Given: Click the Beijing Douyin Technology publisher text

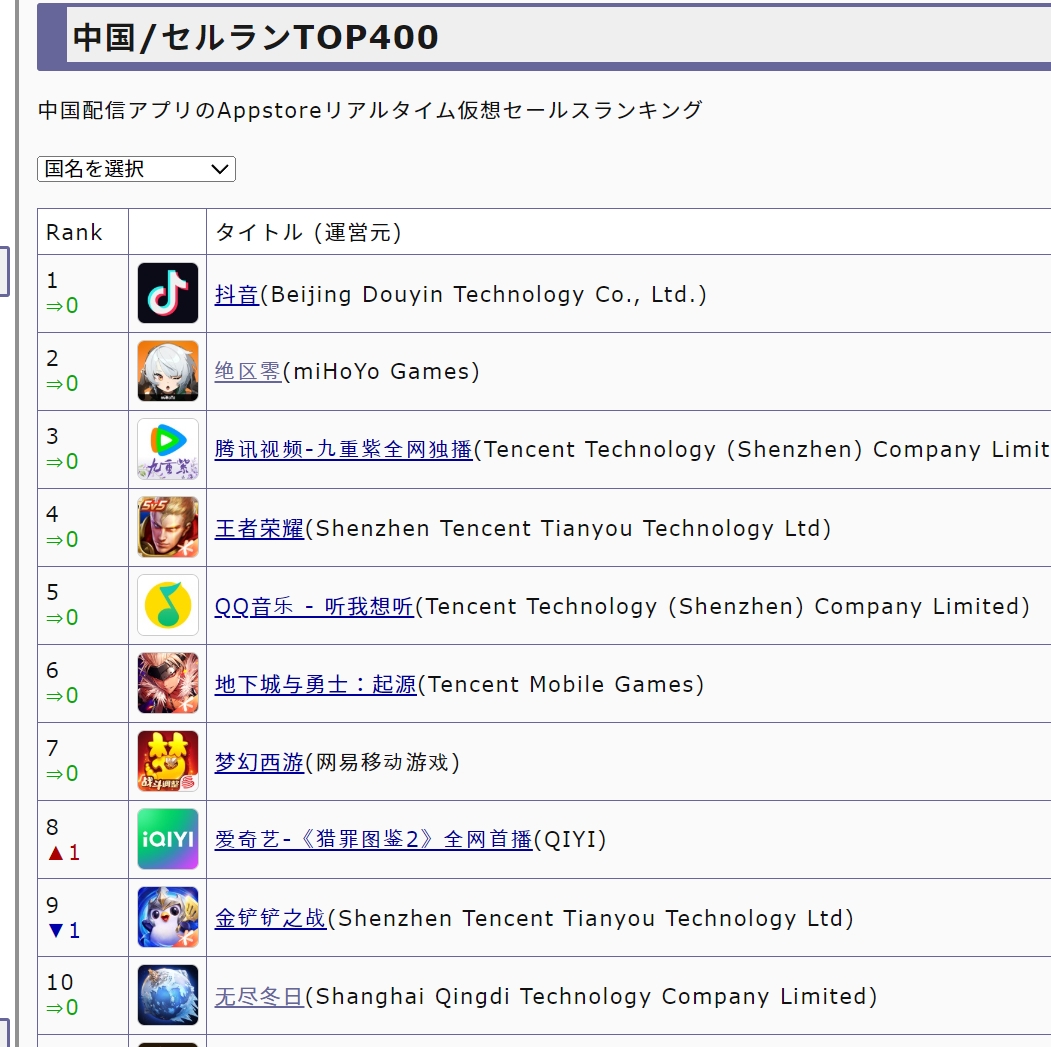Looking at the screenshot, I should [x=483, y=294].
